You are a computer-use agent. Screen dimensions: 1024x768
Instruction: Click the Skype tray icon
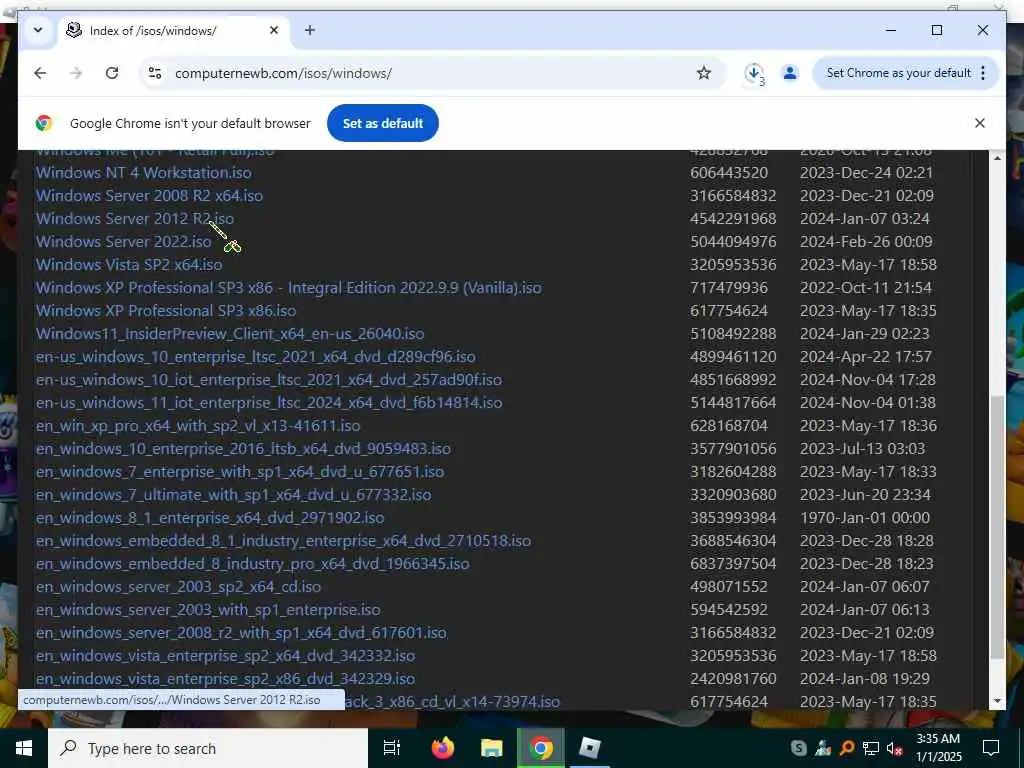coord(798,748)
